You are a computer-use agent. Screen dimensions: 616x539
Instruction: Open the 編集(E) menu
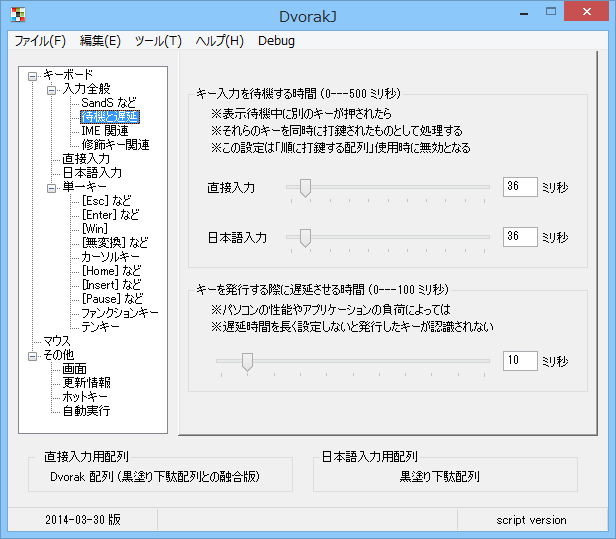tap(100, 41)
